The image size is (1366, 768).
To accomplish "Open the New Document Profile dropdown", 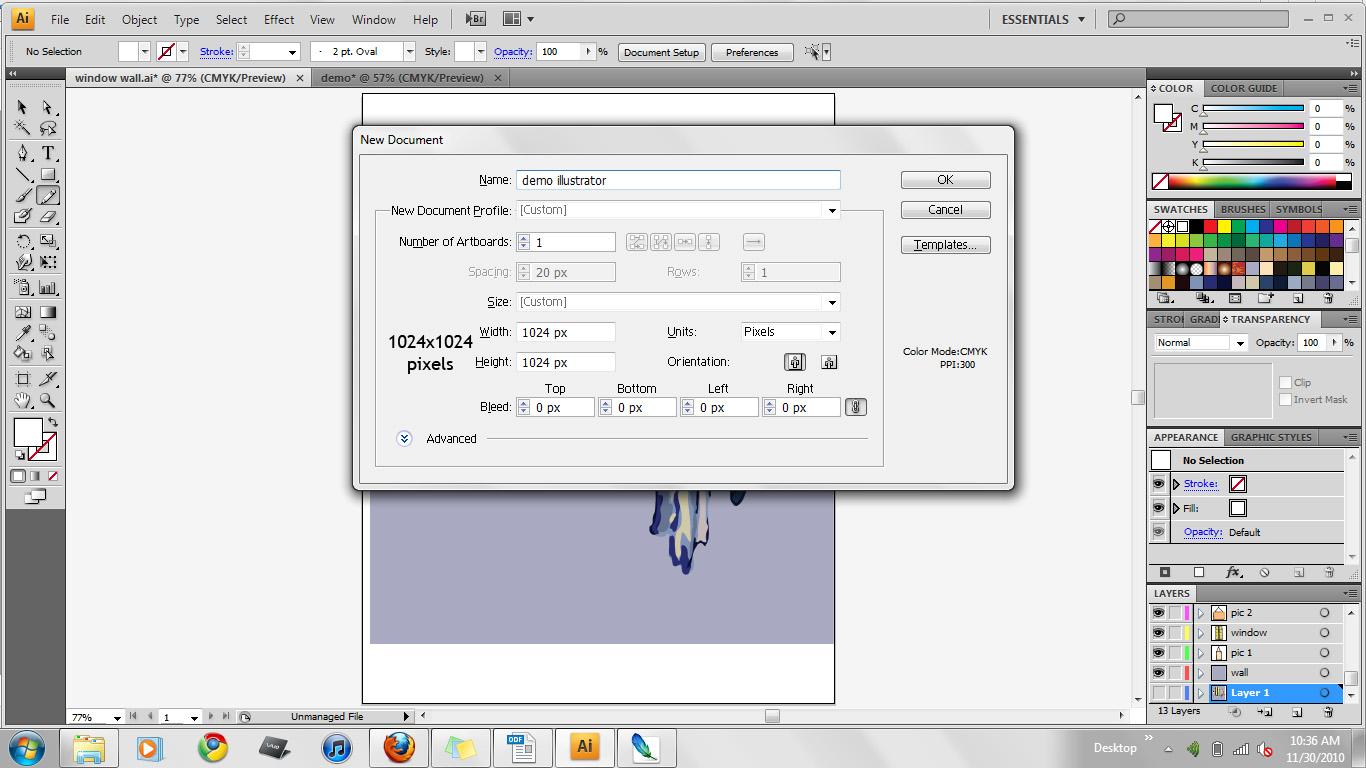I will pyautogui.click(x=831, y=210).
